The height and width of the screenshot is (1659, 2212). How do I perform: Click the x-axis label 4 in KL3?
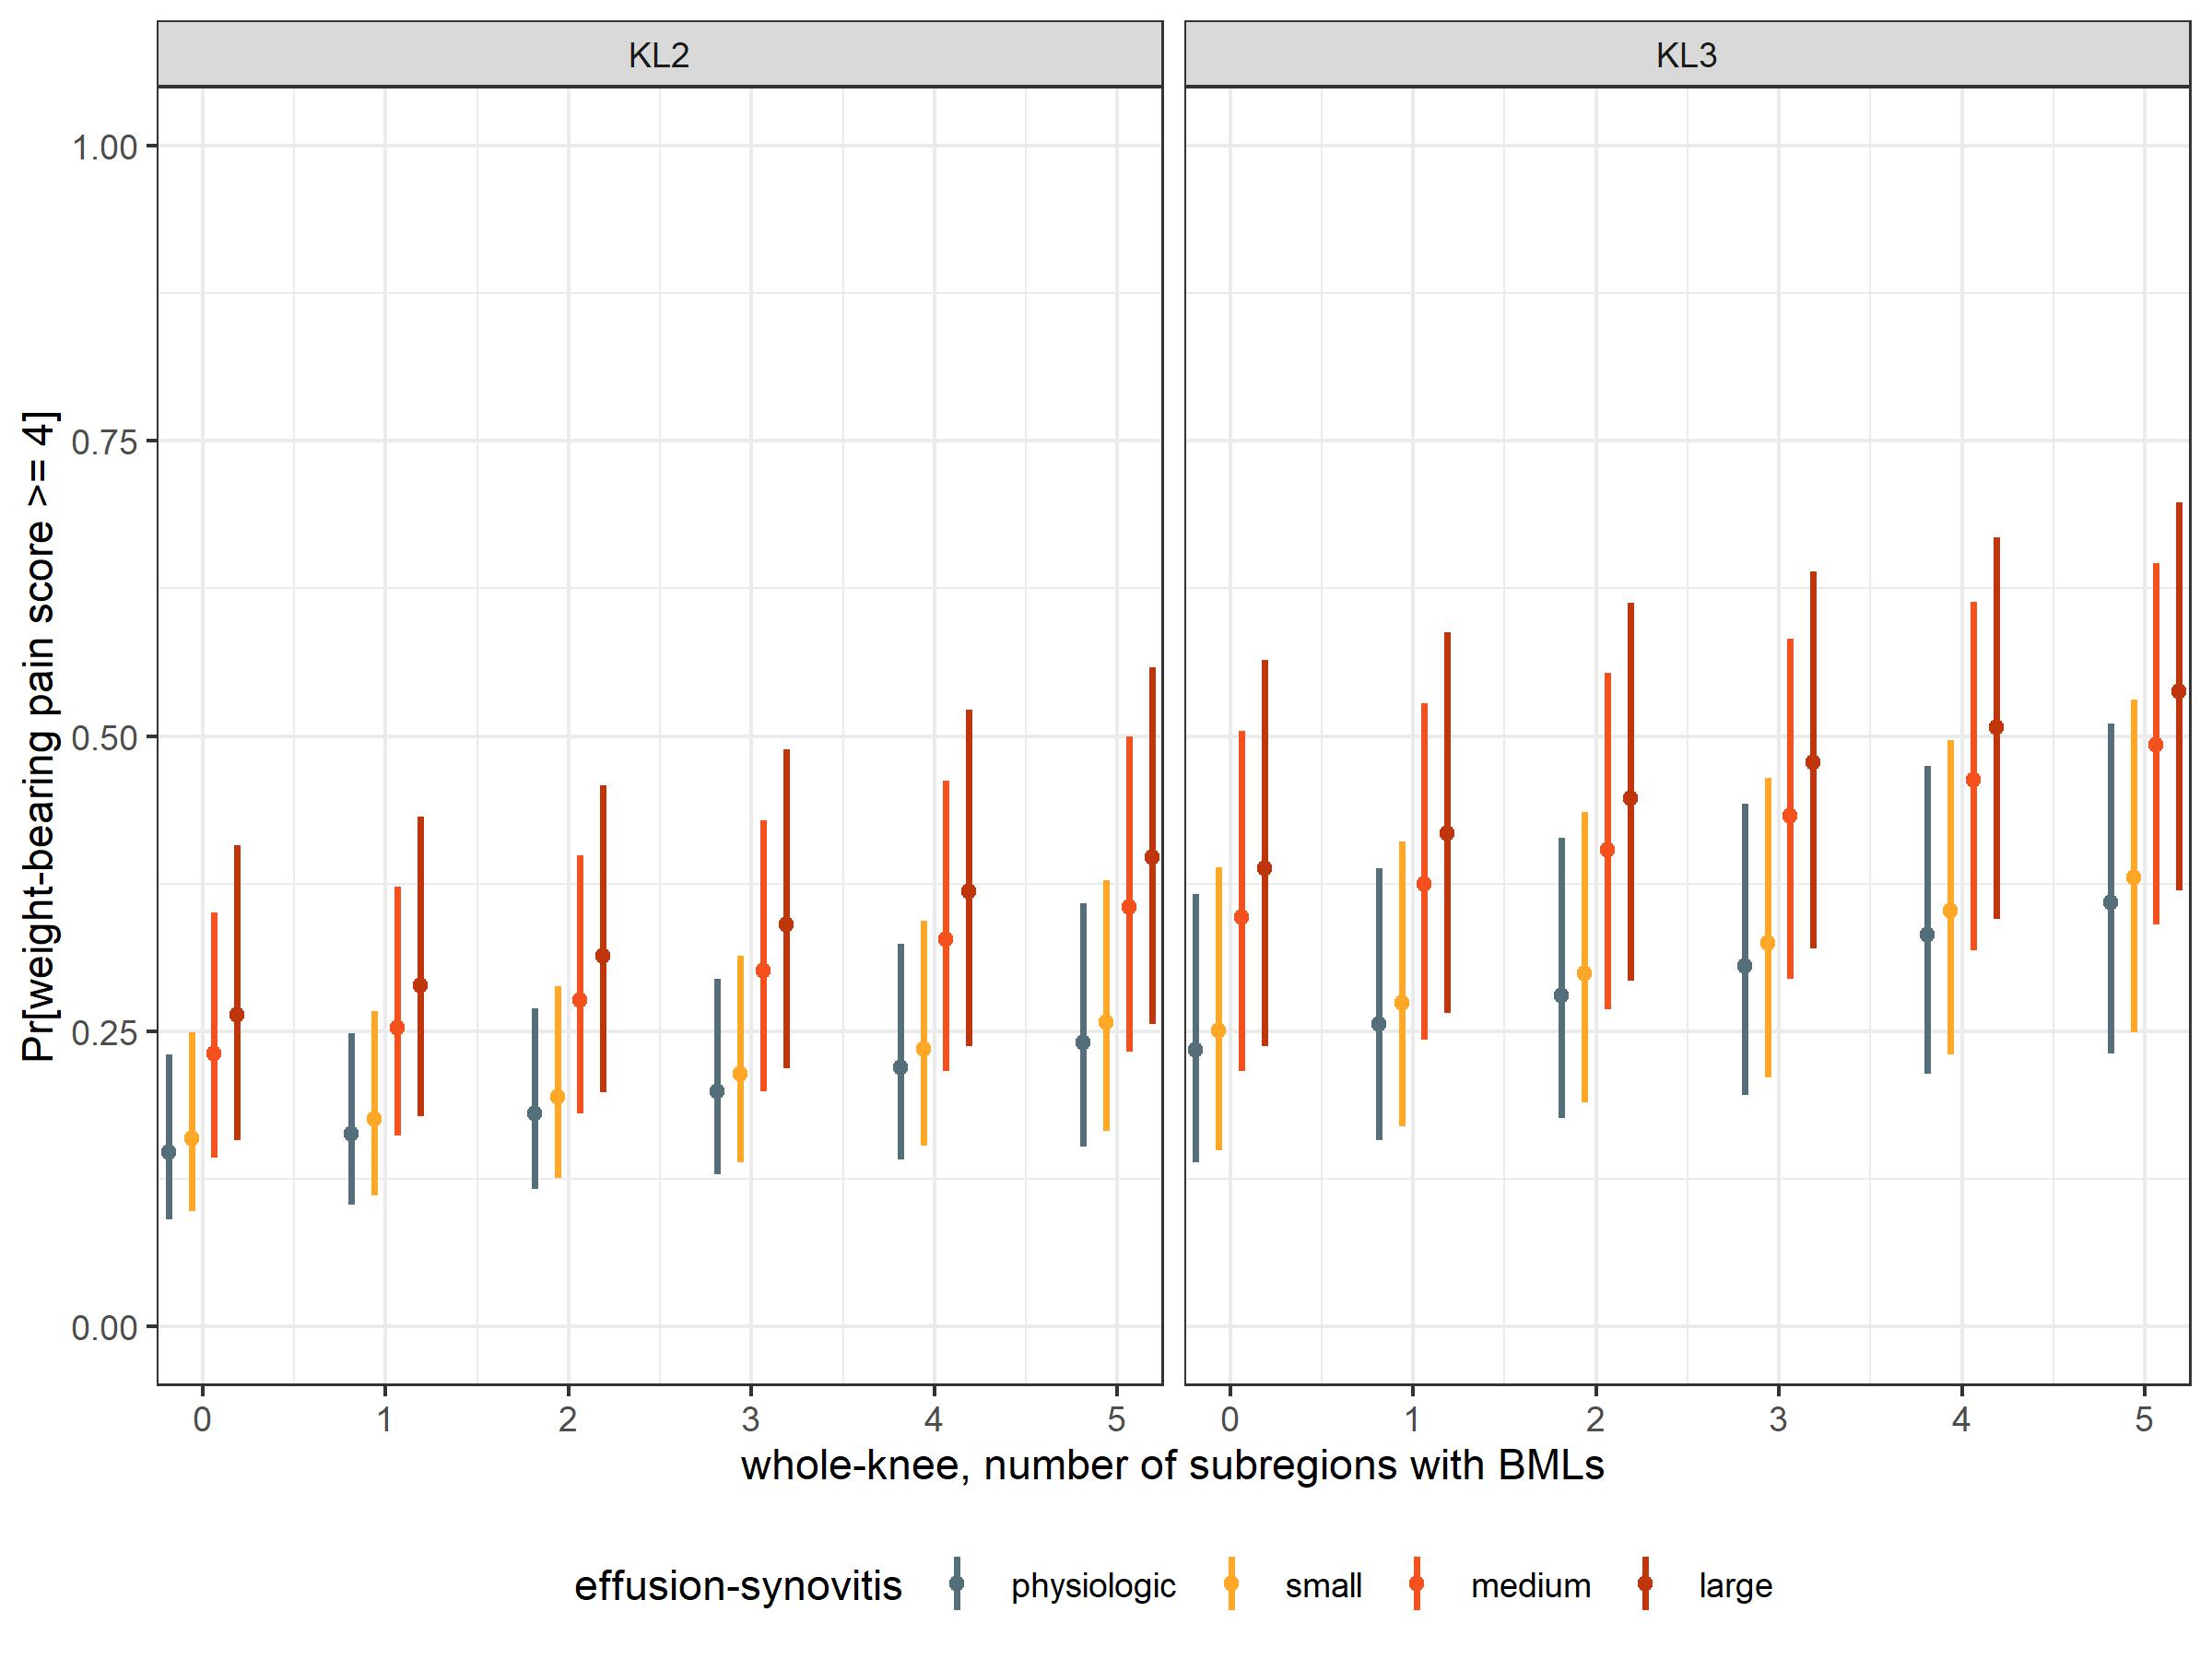(1960, 1419)
